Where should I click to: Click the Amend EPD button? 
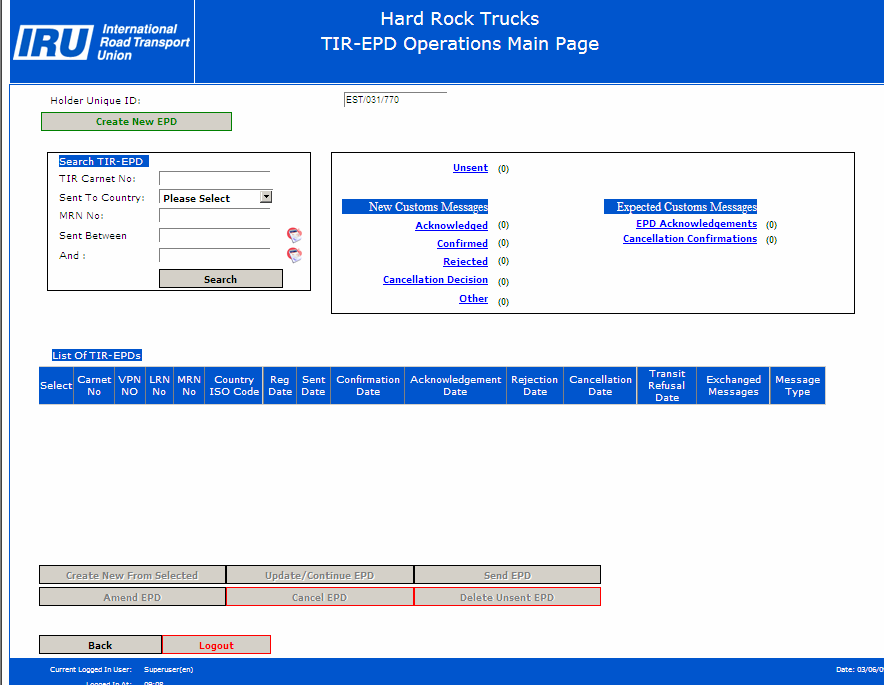point(132,597)
